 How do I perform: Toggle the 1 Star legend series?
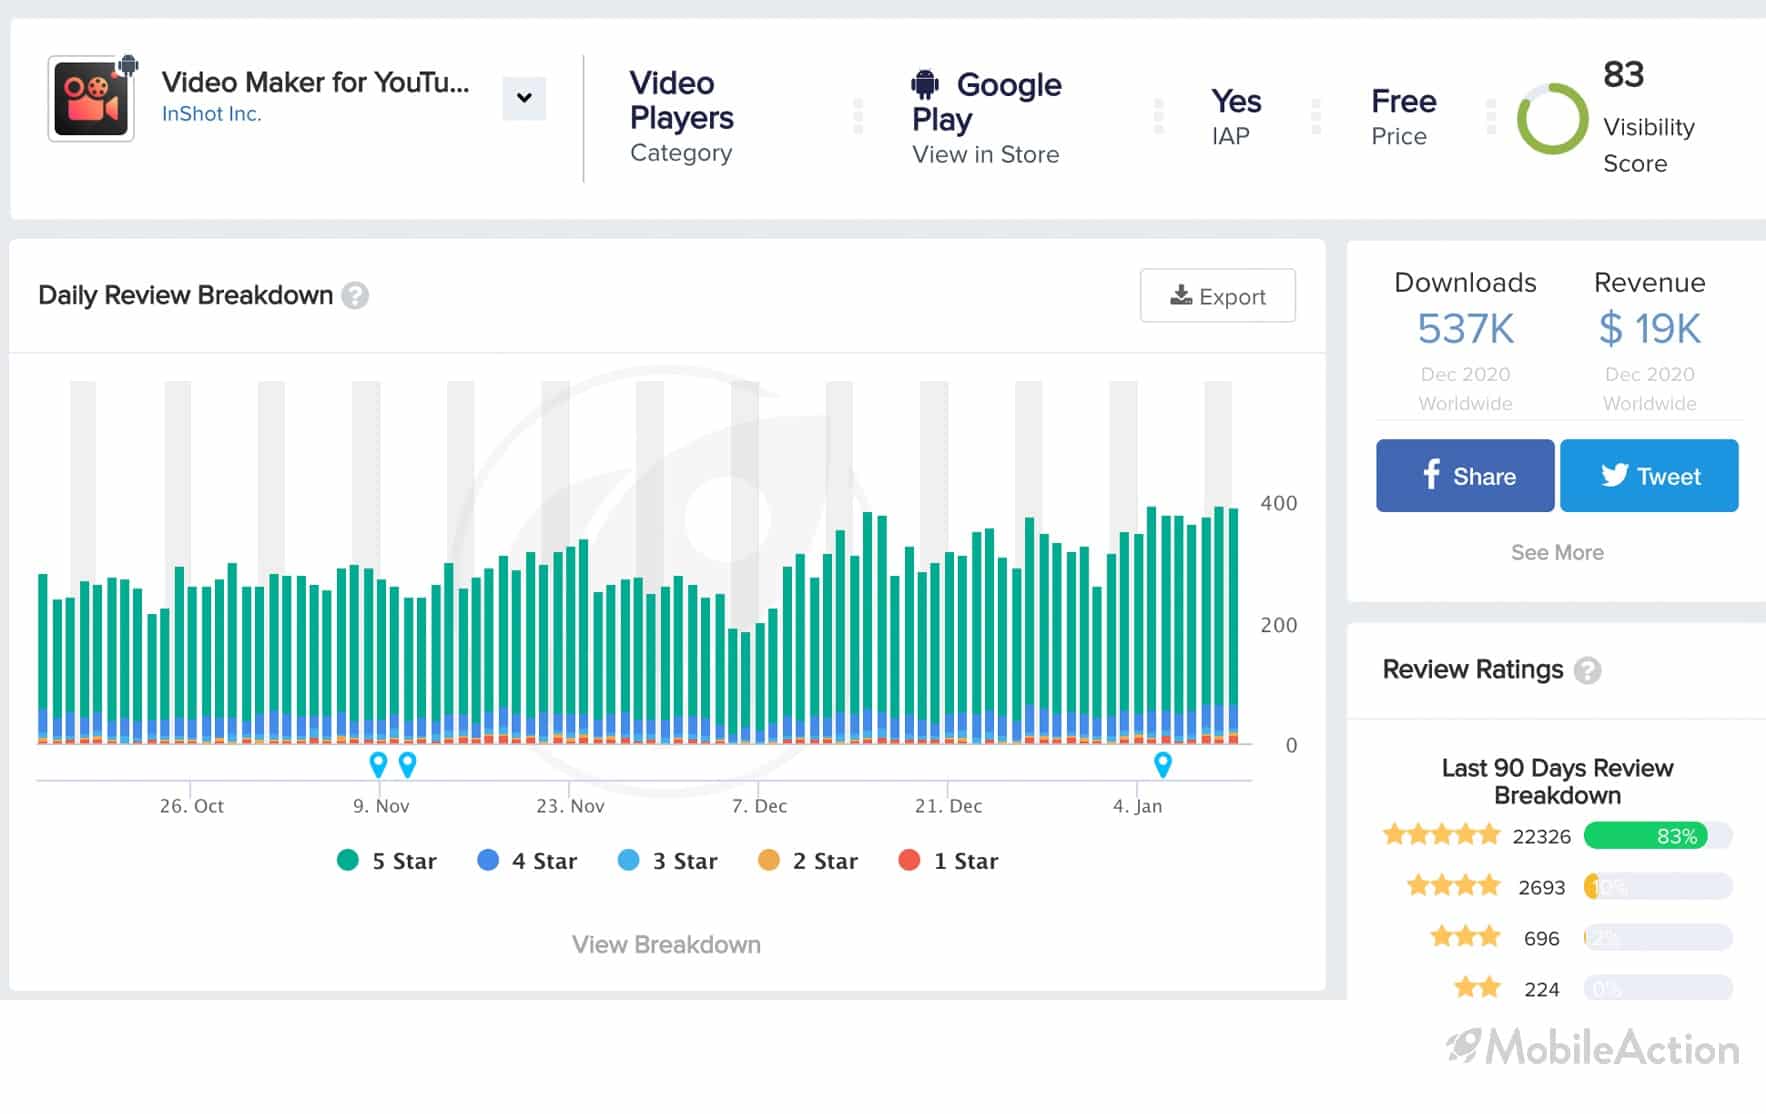(x=948, y=861)
